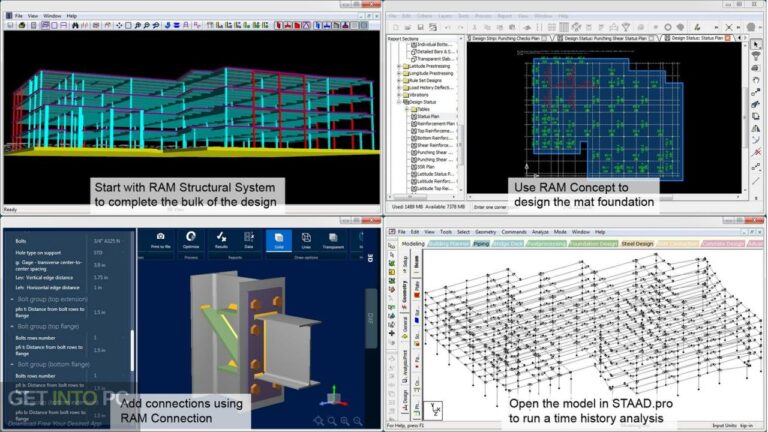Click green print icon in RAM Structural toolbar

tap(22, 25)
